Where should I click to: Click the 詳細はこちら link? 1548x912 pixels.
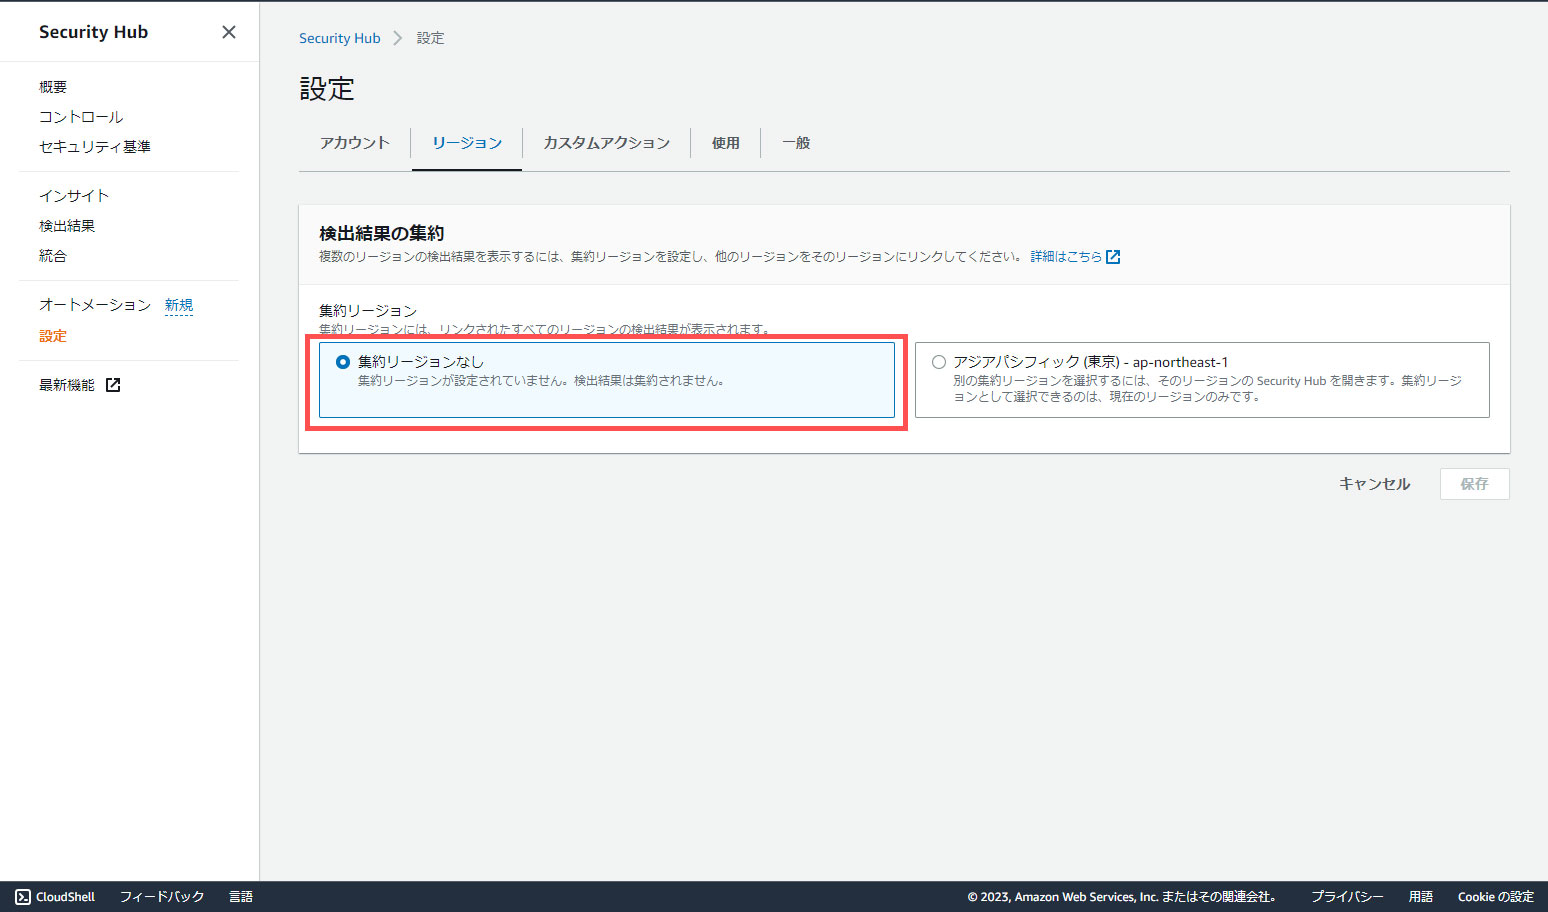click(1066, 257)
